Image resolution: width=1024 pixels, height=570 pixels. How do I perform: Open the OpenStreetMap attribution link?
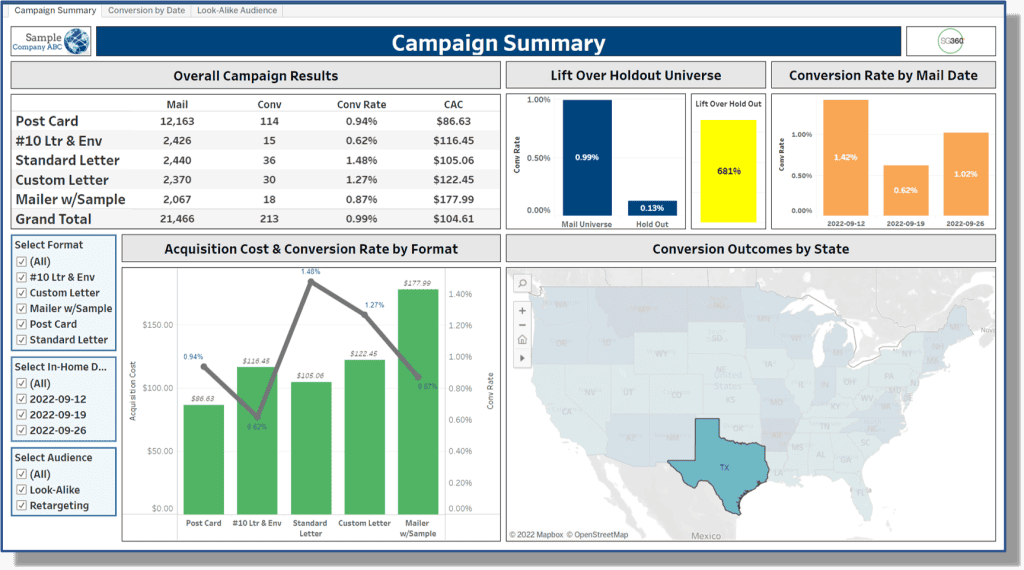597,535
